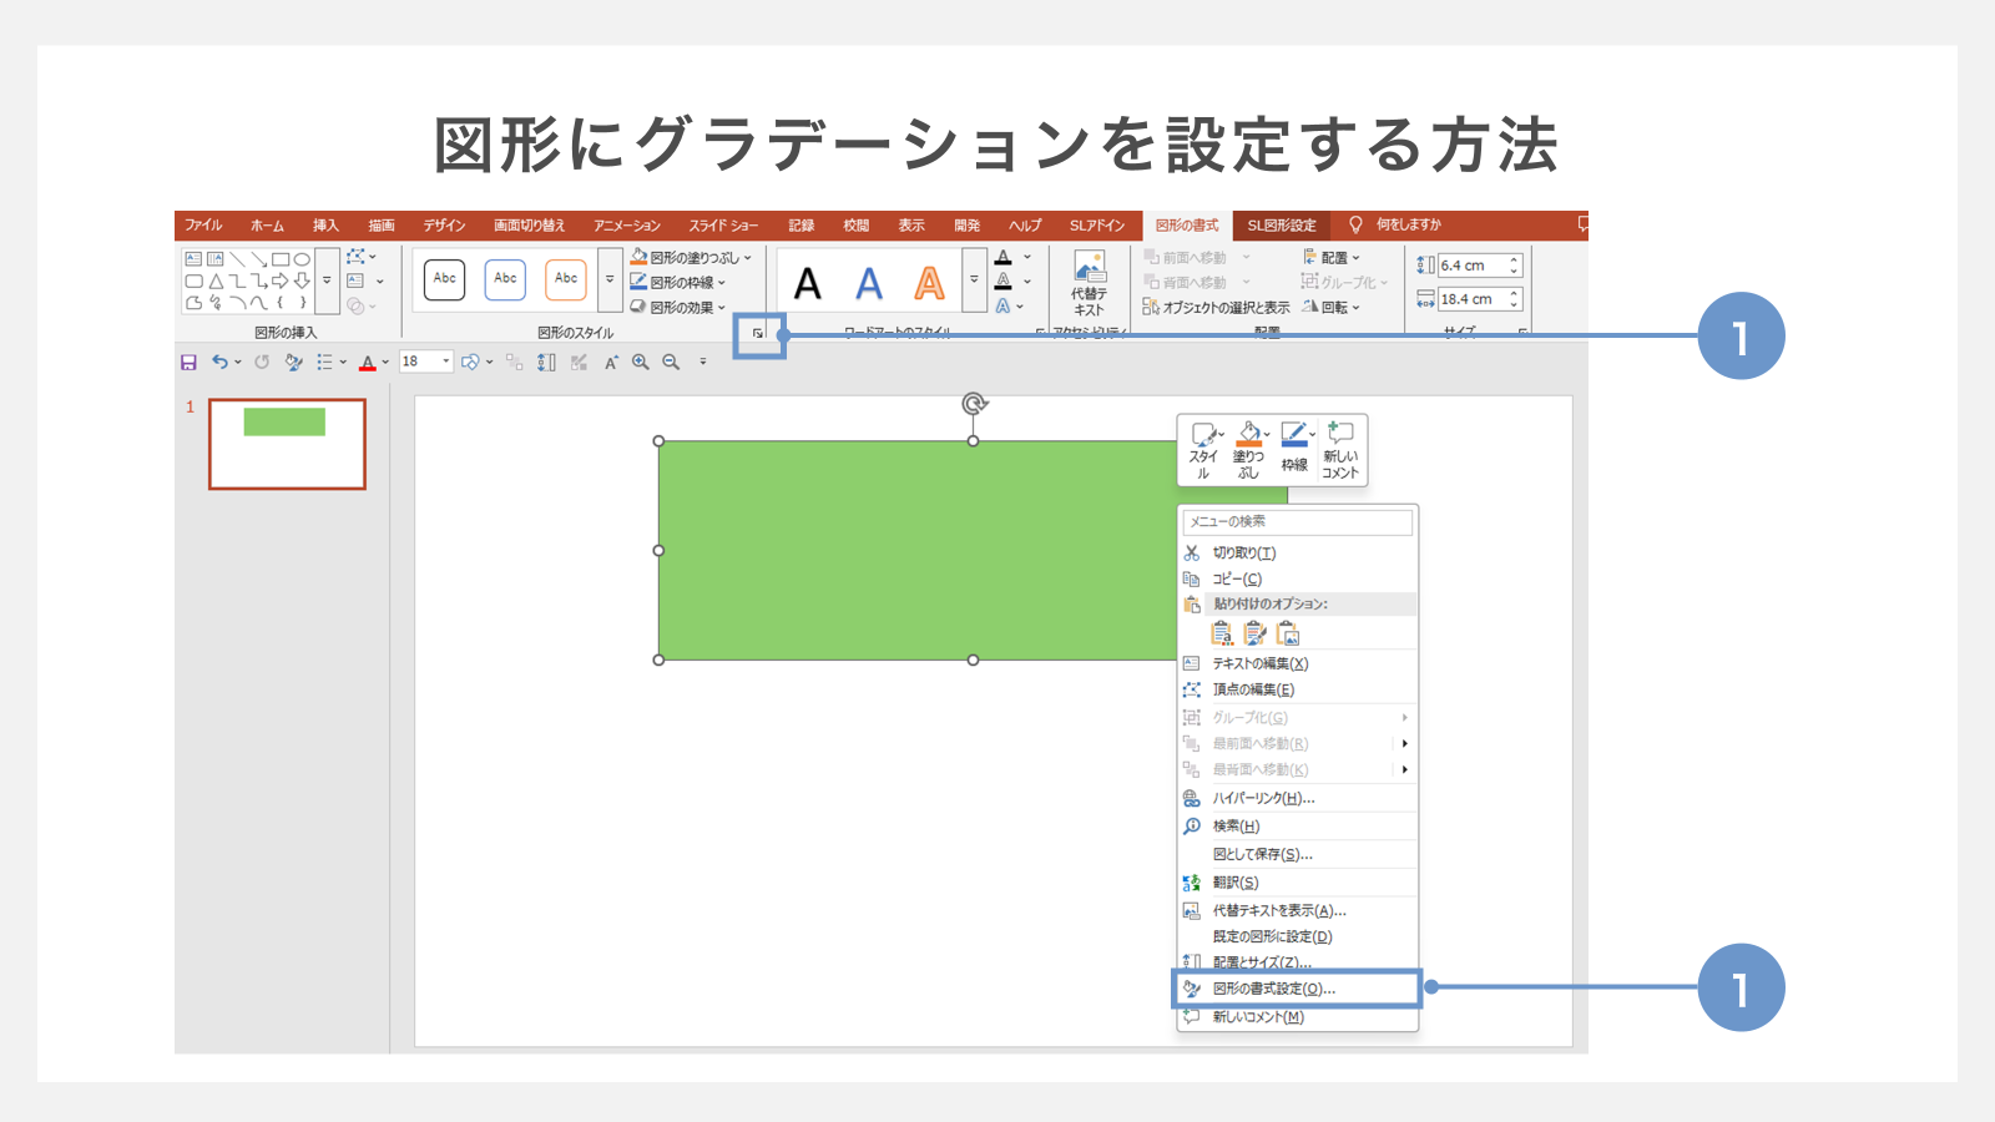Click the shape height 6.4 cm field
Image resolution: width=1995 pixels, height=1122 pixels.
point(1470,265)
